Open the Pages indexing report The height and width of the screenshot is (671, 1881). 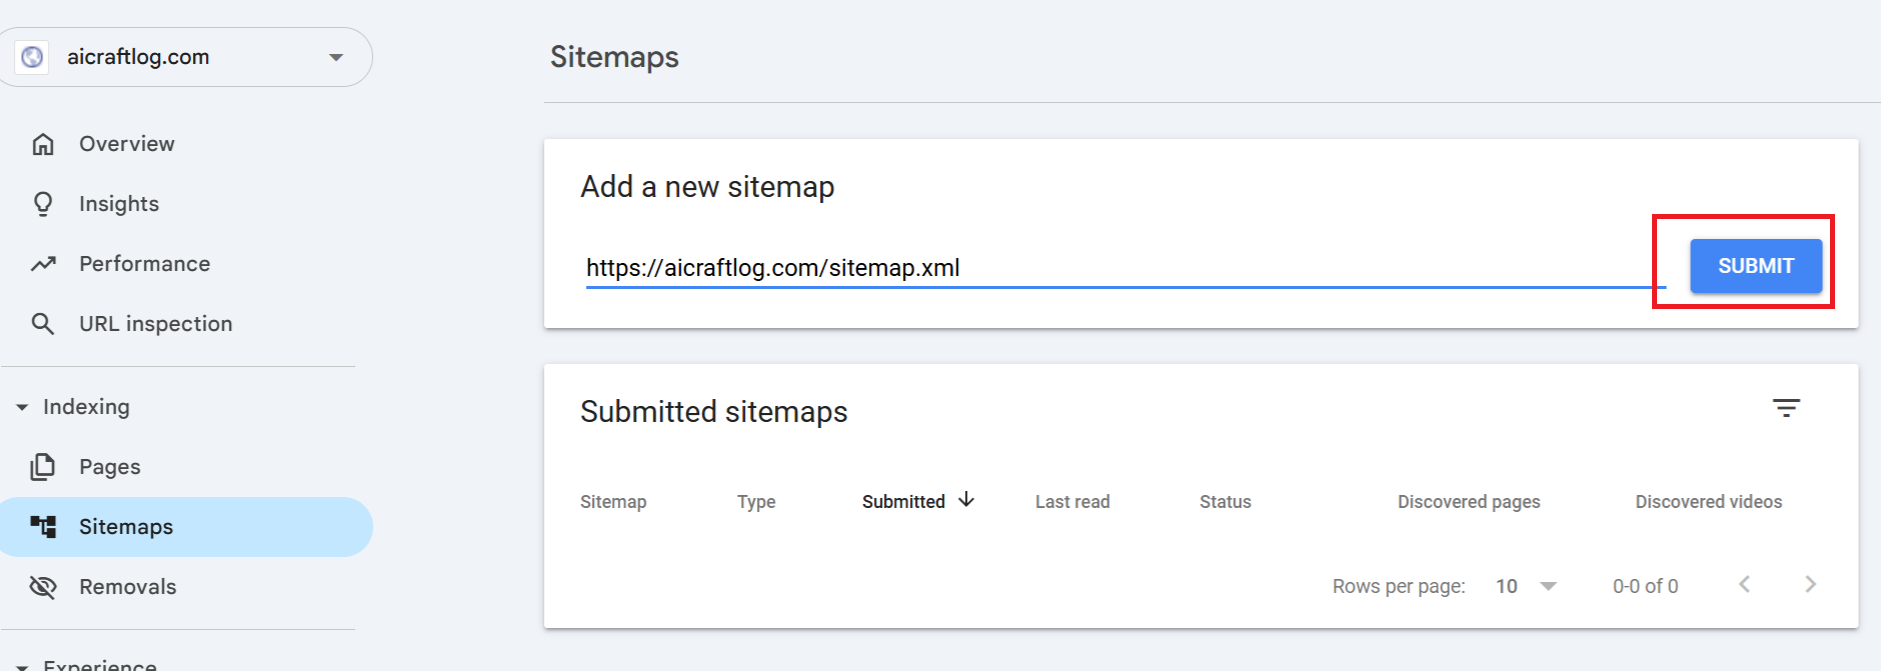(110, 467)
